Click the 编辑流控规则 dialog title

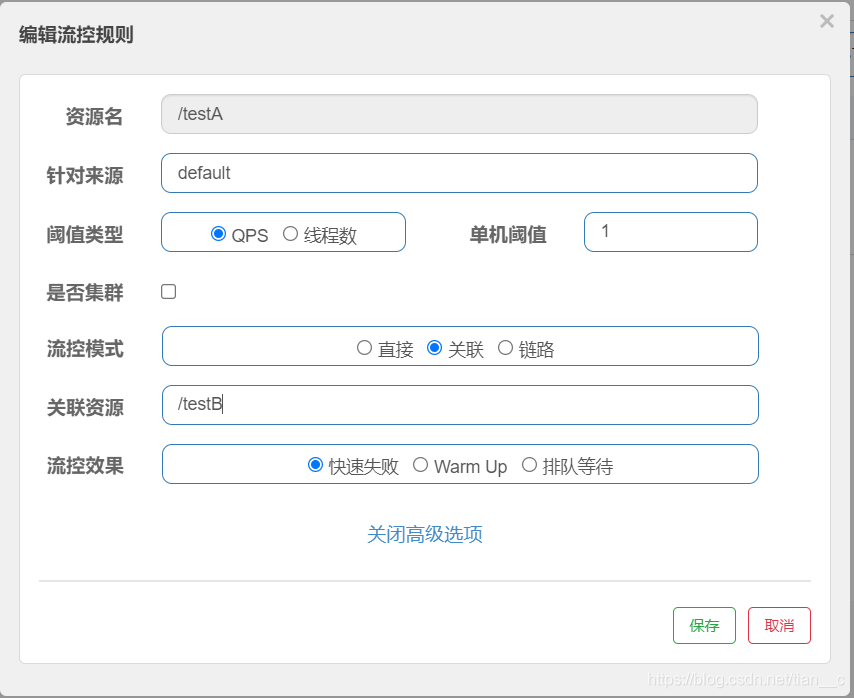(x=76, y=35)
